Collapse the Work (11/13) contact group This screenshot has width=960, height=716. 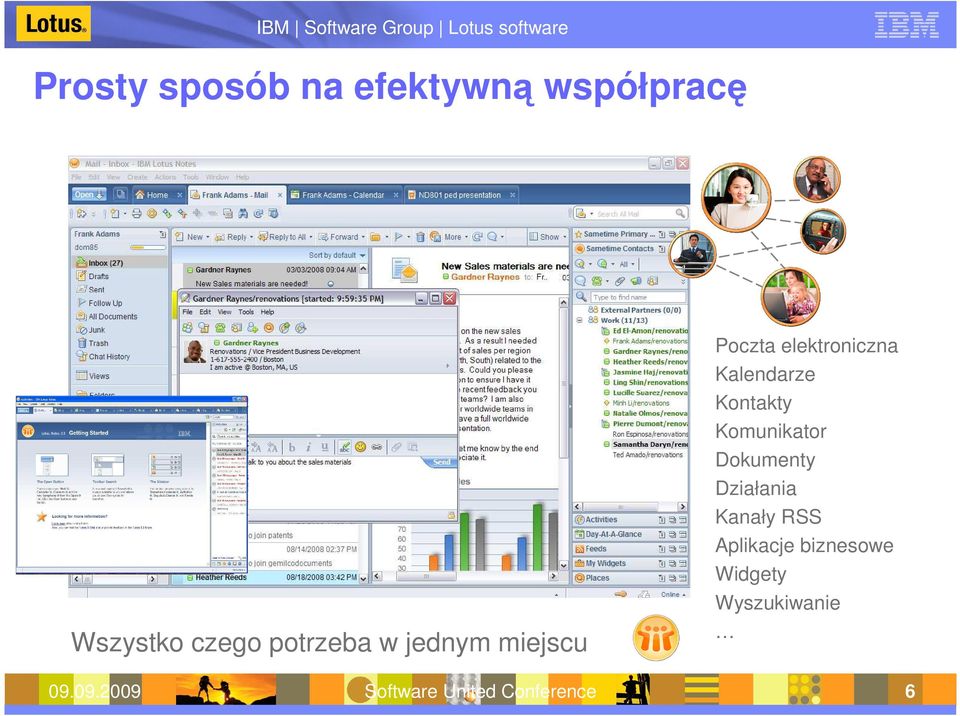pyautogui.click(x=579, y=320)
